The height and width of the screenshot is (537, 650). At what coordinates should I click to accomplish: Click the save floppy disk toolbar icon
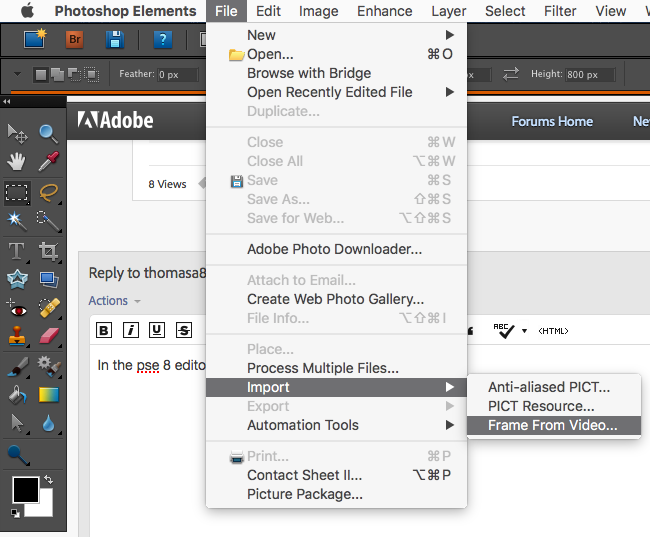click(x=115, y=39)
